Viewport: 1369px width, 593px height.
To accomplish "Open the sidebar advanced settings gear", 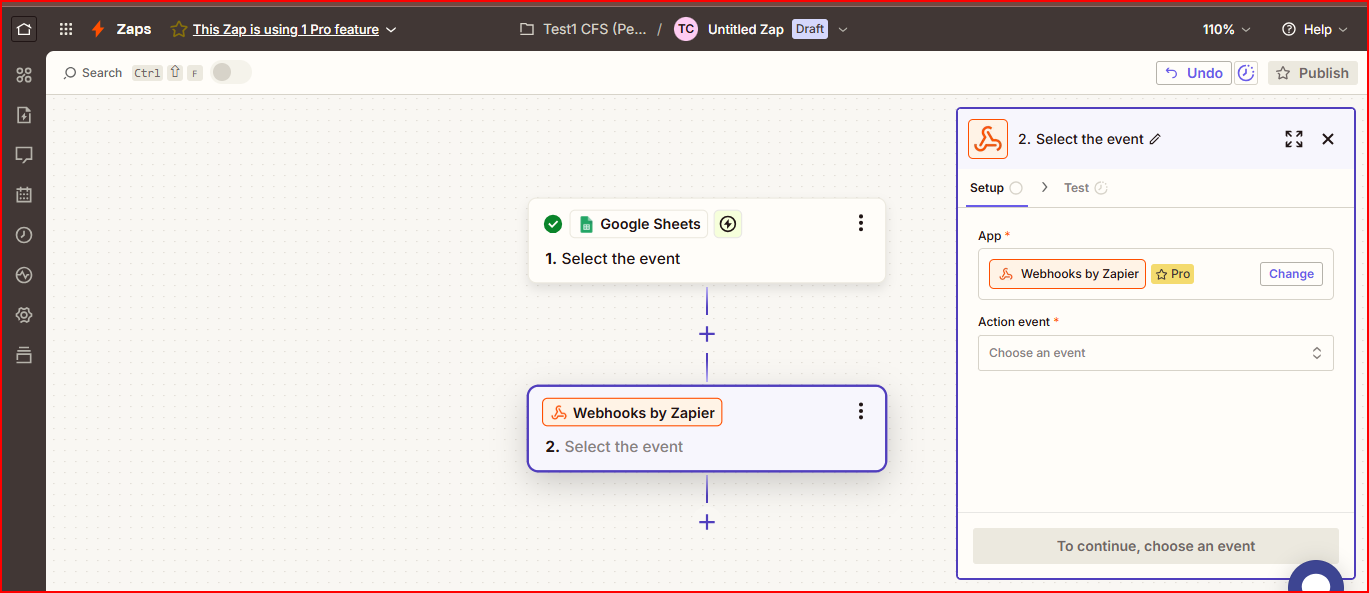I will click(24, 315).
